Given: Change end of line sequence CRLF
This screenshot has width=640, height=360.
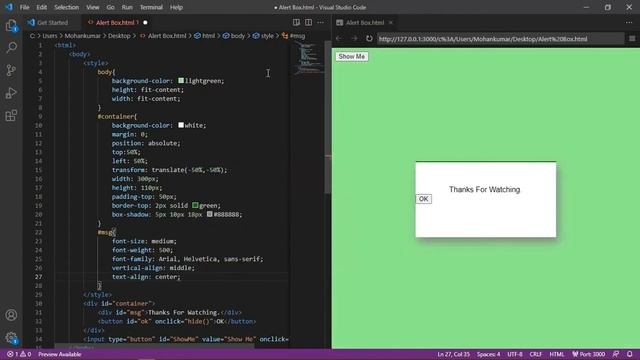Looking at the screenshot, I should (536, 354).
